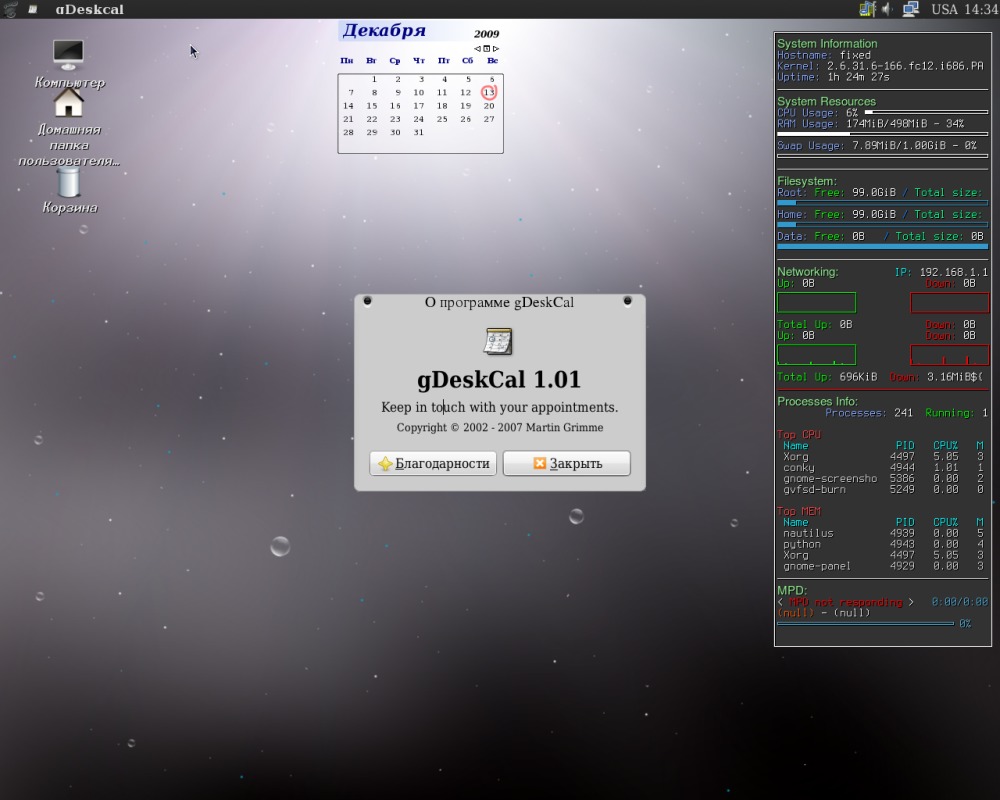Select day 24 in the calendar
Screen dimensions: 1000x800
[418, 119]
